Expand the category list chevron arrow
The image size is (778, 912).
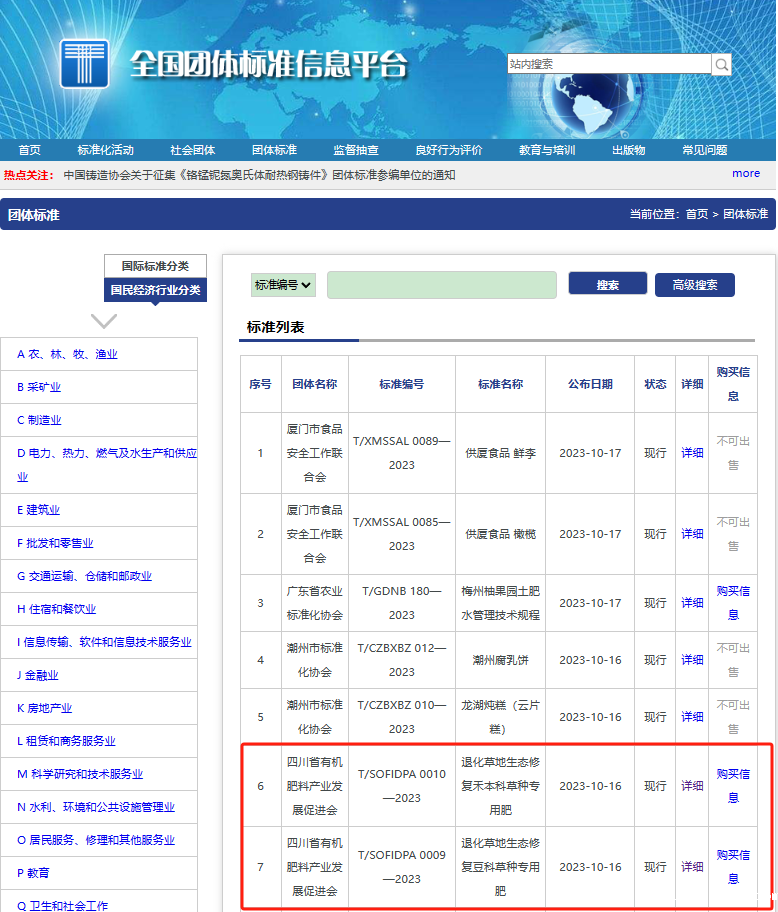(104, 321)
